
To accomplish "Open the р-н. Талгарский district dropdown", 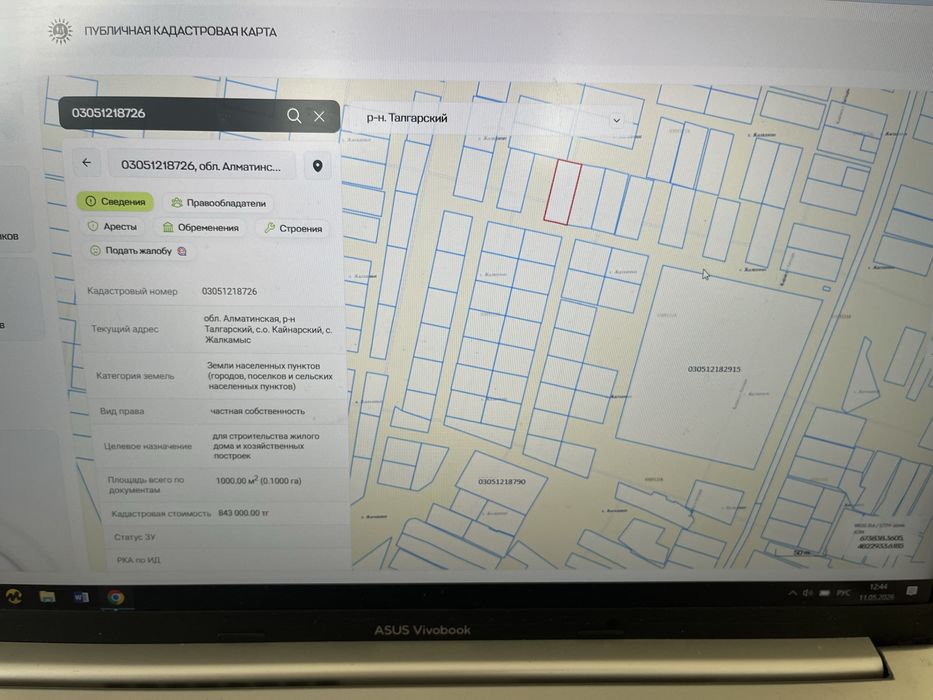I will point(491,118).
